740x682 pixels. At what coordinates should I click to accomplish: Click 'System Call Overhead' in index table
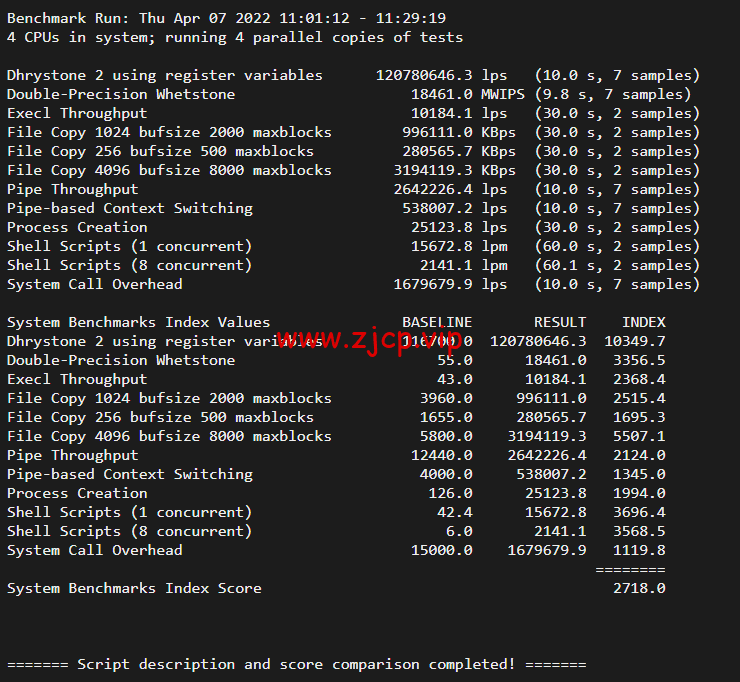[x=94, y=550]
